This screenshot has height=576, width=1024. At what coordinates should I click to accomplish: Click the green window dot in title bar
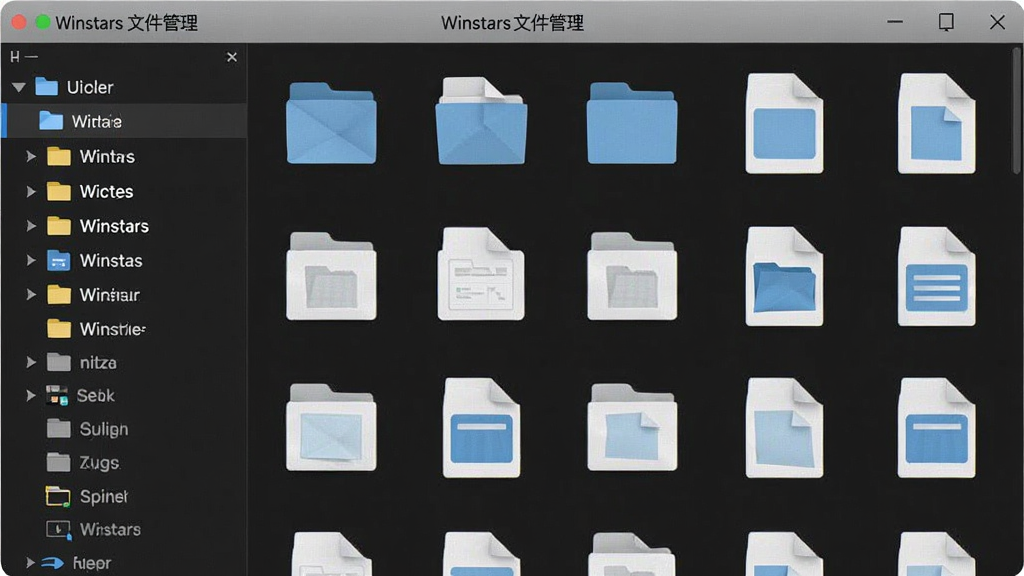(x=42, y=22)
